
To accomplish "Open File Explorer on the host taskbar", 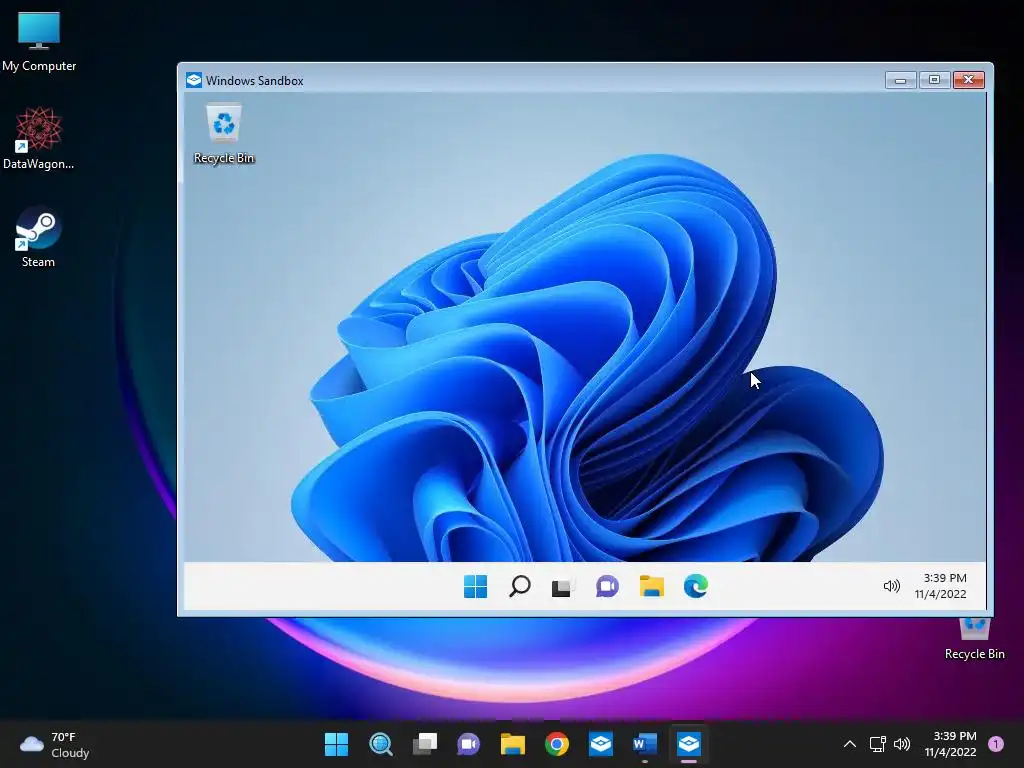I will tap(513, 744).
